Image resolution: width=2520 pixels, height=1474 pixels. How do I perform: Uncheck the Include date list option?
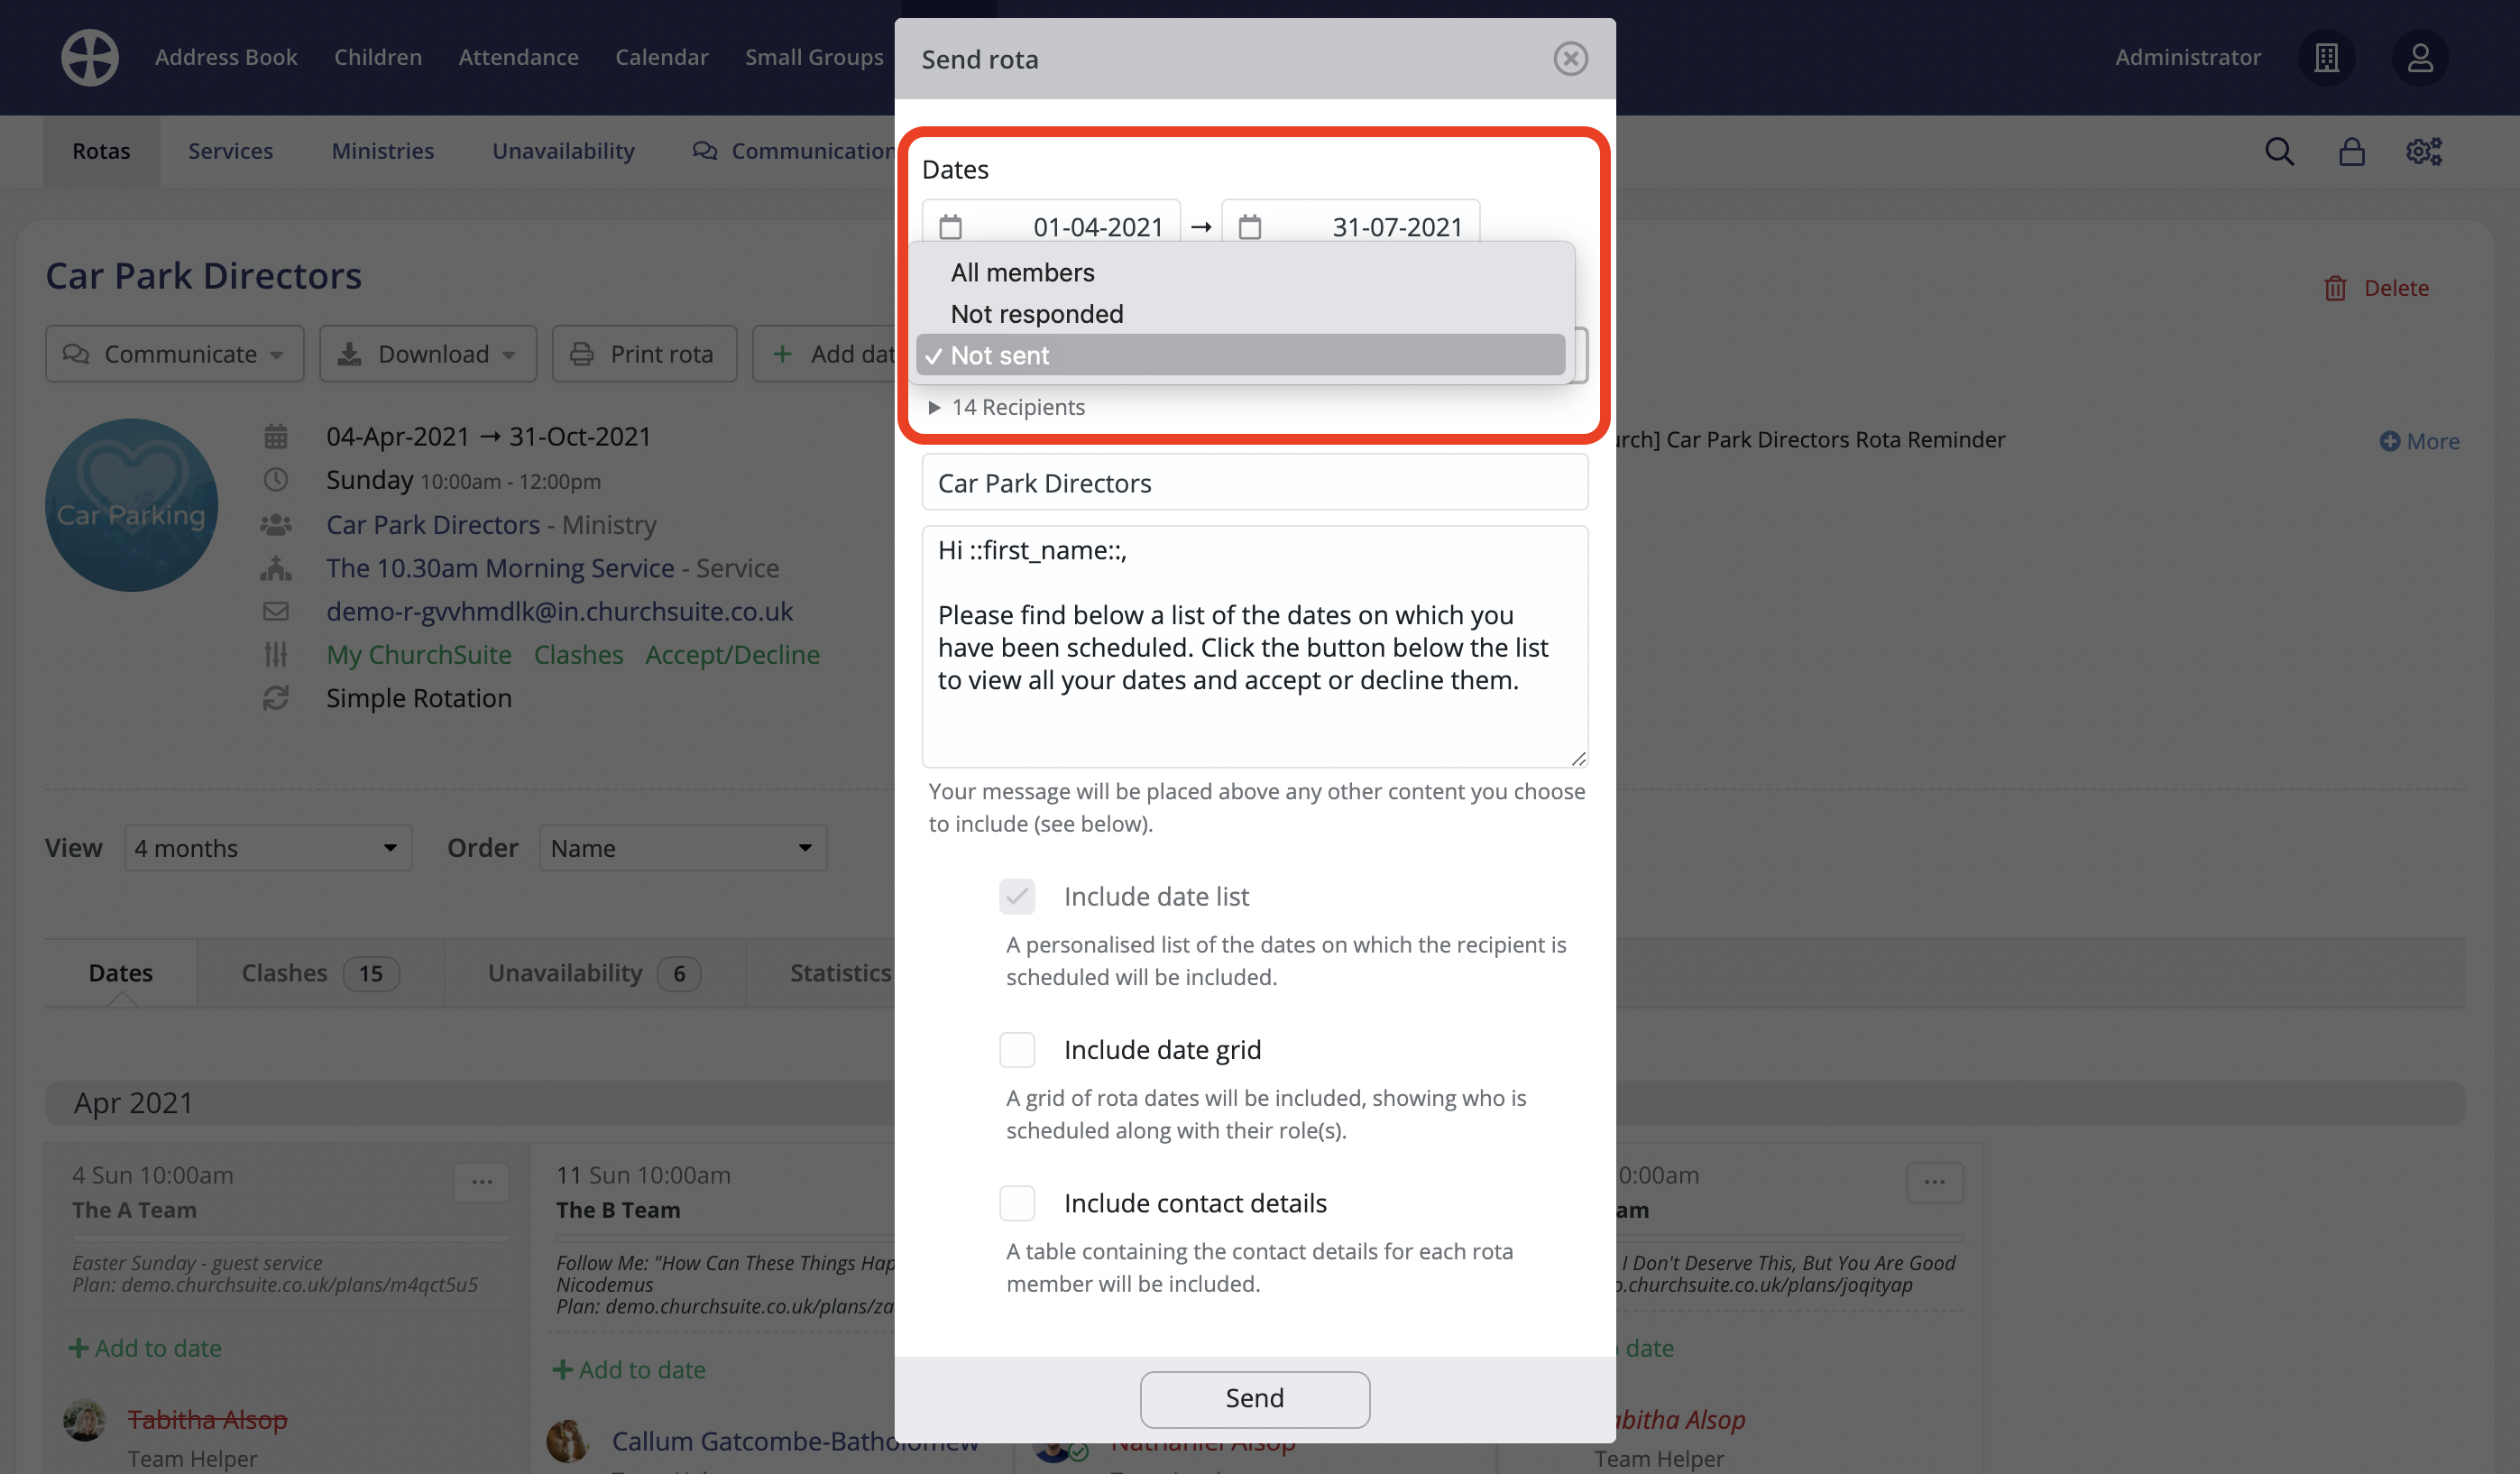(1017, 896)
